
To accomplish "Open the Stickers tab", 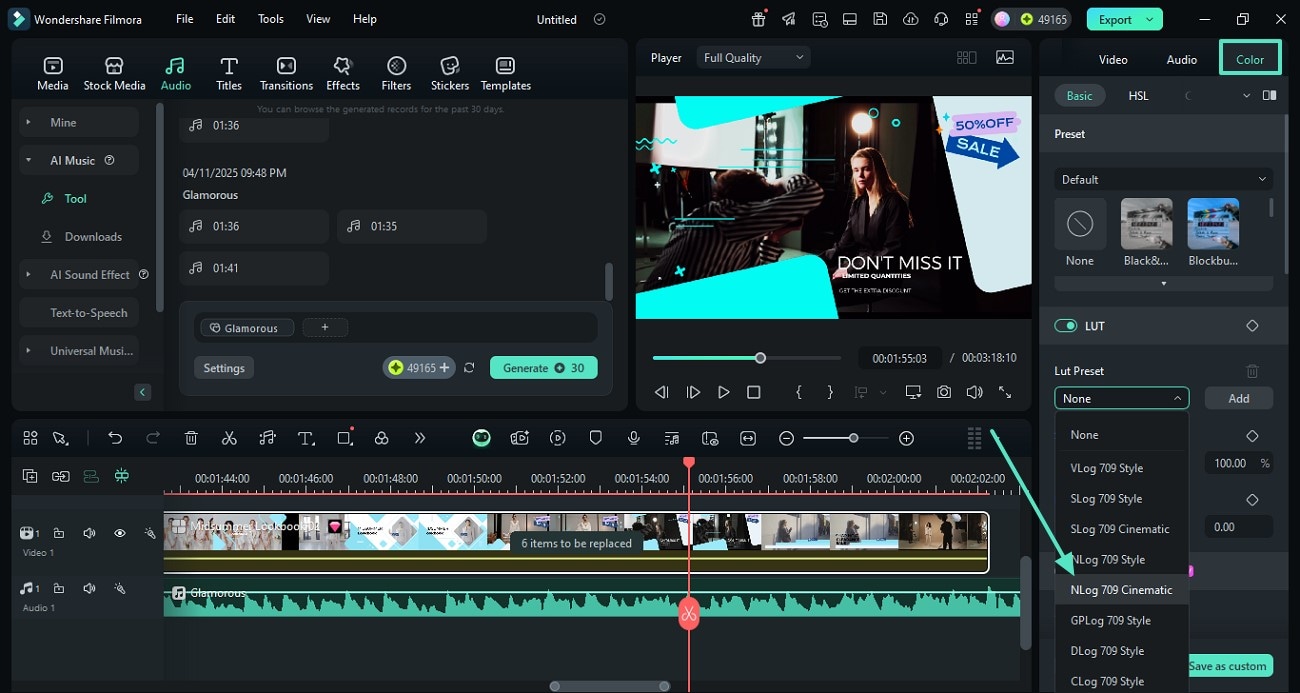I will [450, 73].
